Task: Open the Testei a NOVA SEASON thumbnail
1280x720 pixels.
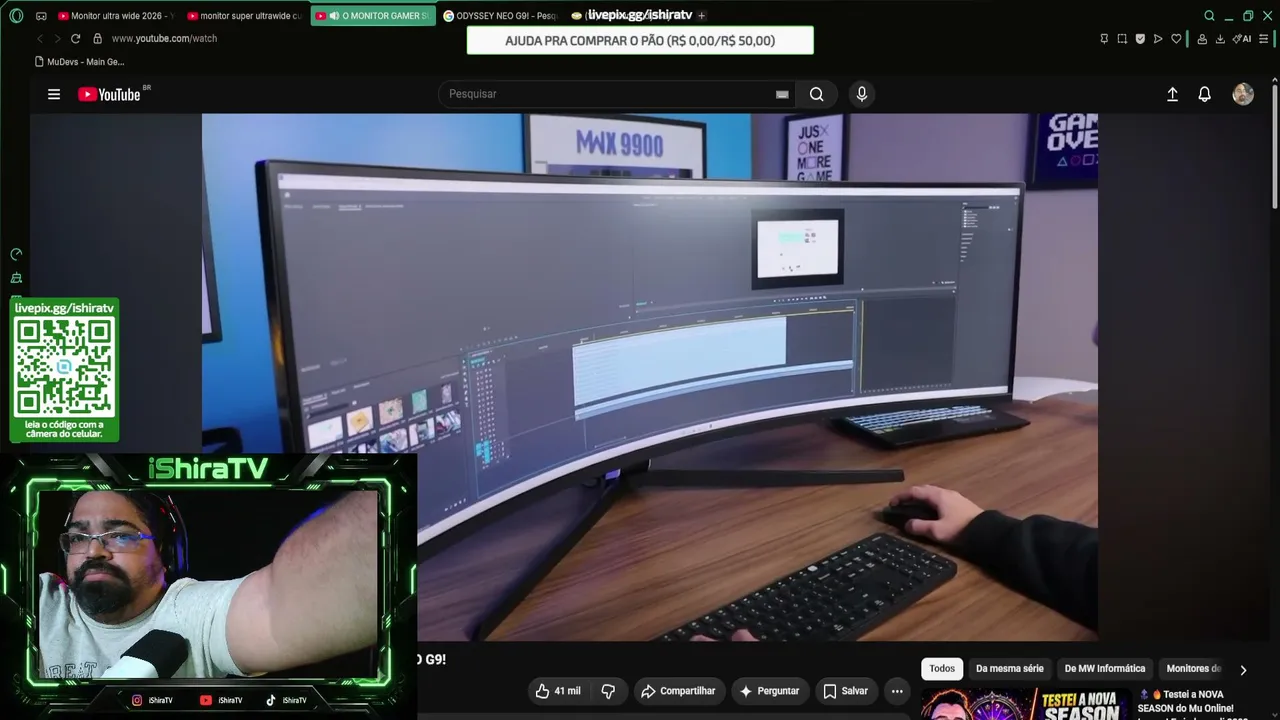Action: (x=1026, y=704)
